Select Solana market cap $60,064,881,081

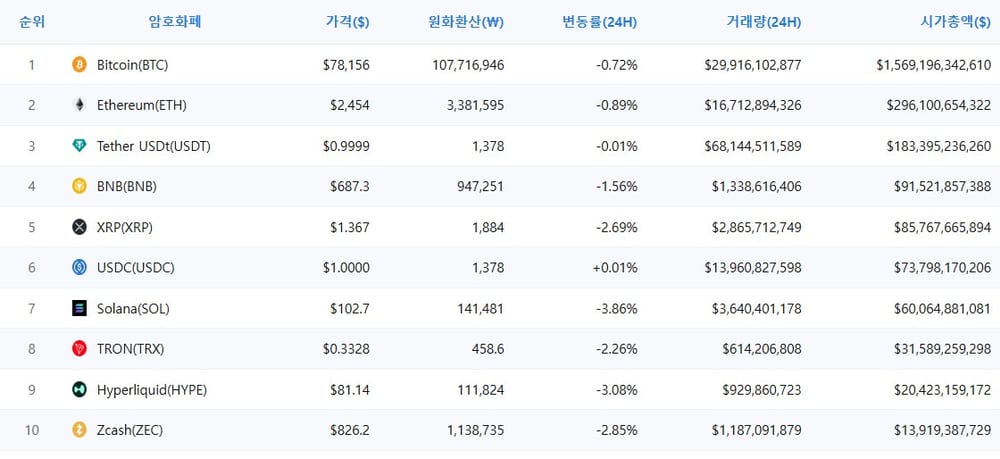[943, 309]
